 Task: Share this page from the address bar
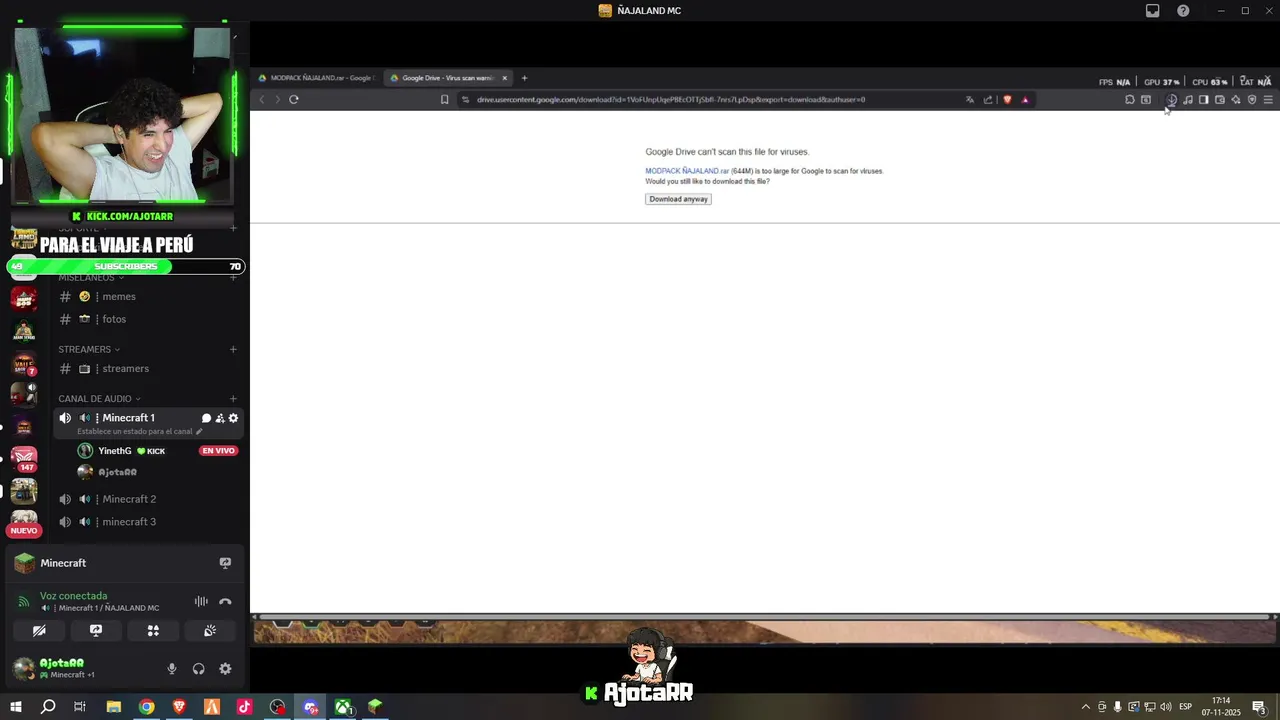pyautogui.click(x=988, y=100)
